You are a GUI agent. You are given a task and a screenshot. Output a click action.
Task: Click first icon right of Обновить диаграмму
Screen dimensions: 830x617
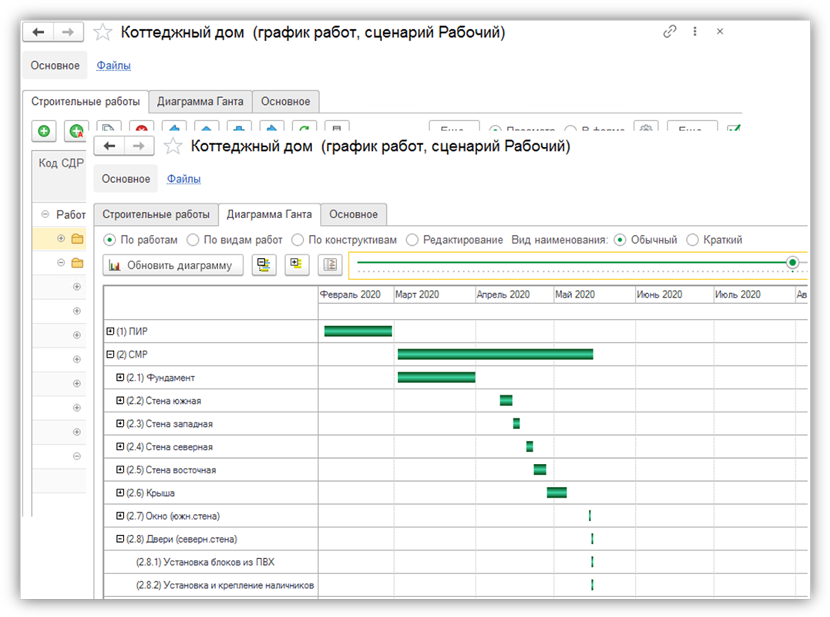[264, 265]
